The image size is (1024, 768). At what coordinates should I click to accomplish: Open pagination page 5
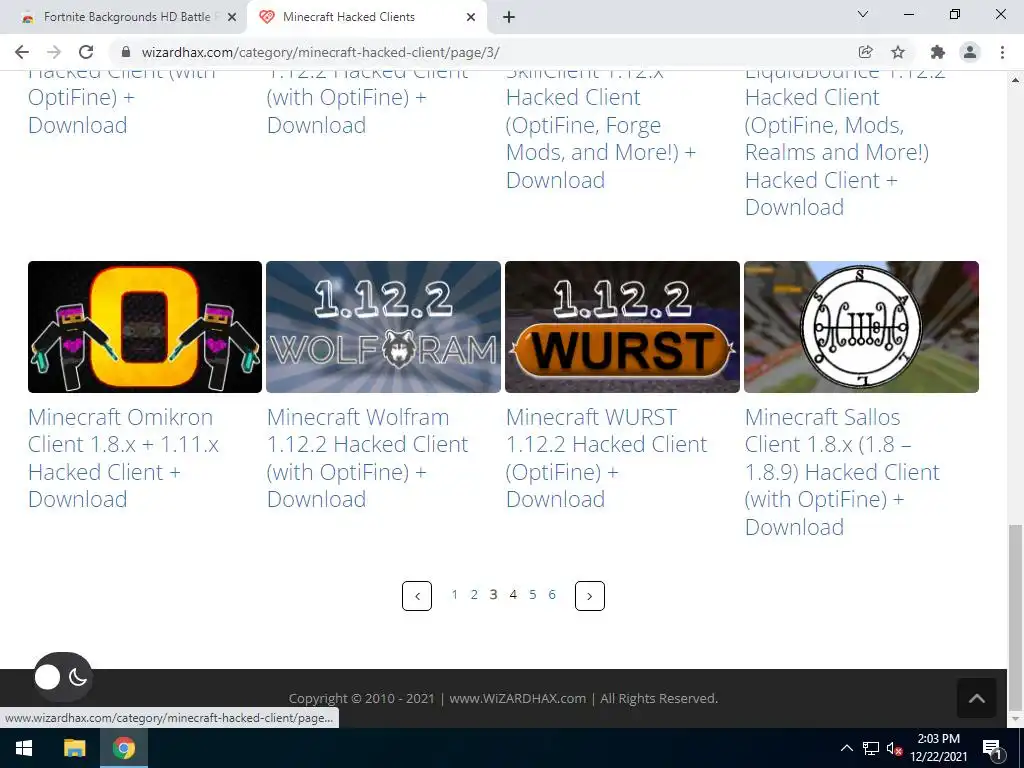coord(533,594)
